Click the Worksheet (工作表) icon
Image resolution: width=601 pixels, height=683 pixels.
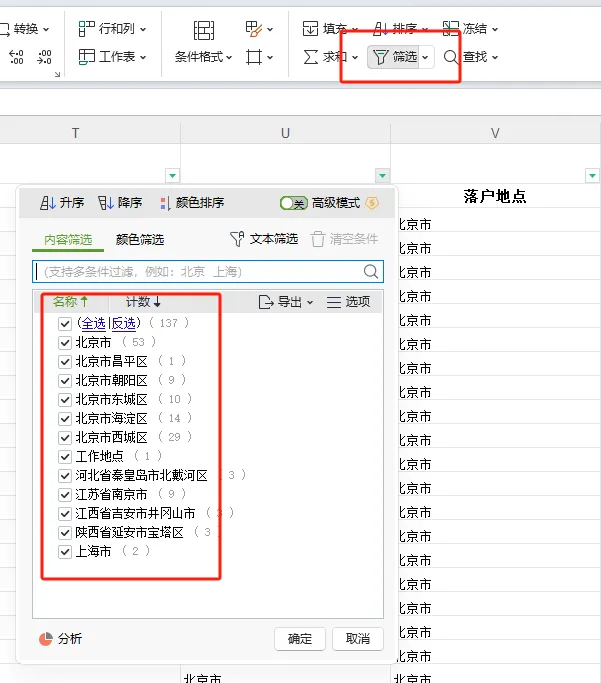pos(86,57)
